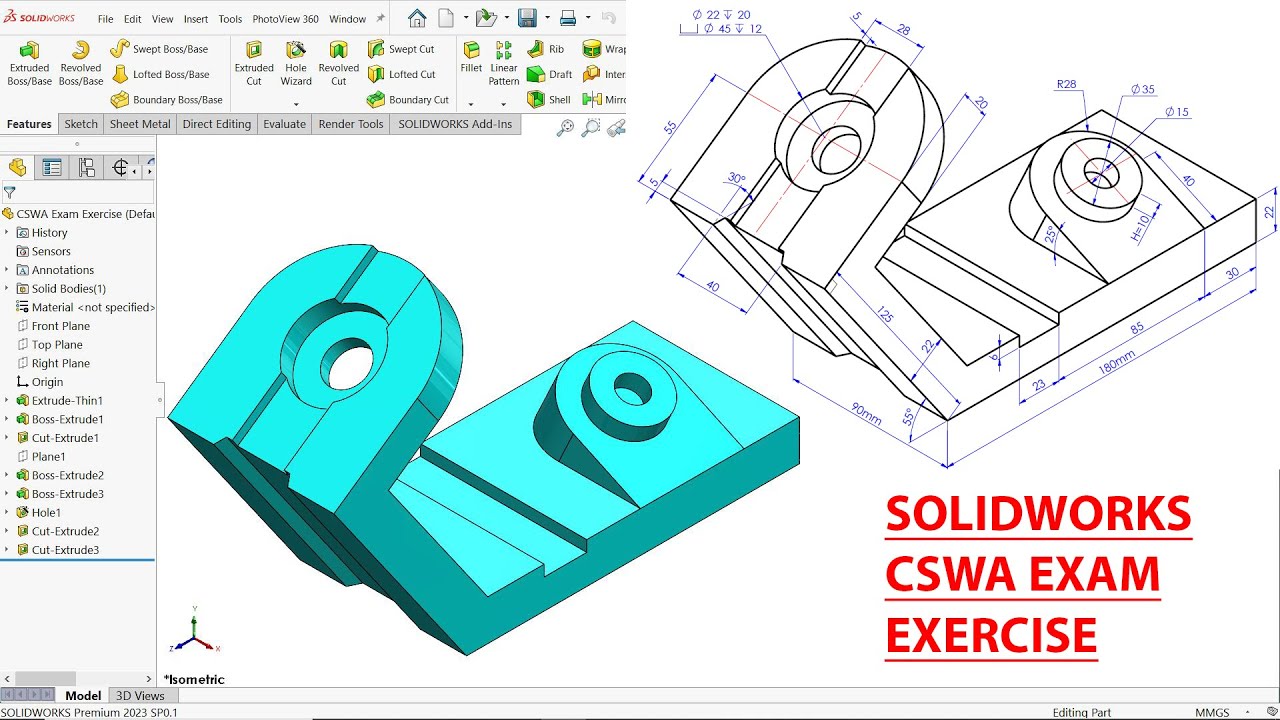The image size is (1280, 720).
Task: Select the Extruded Boss/Base tool
Action: (30, 63)
